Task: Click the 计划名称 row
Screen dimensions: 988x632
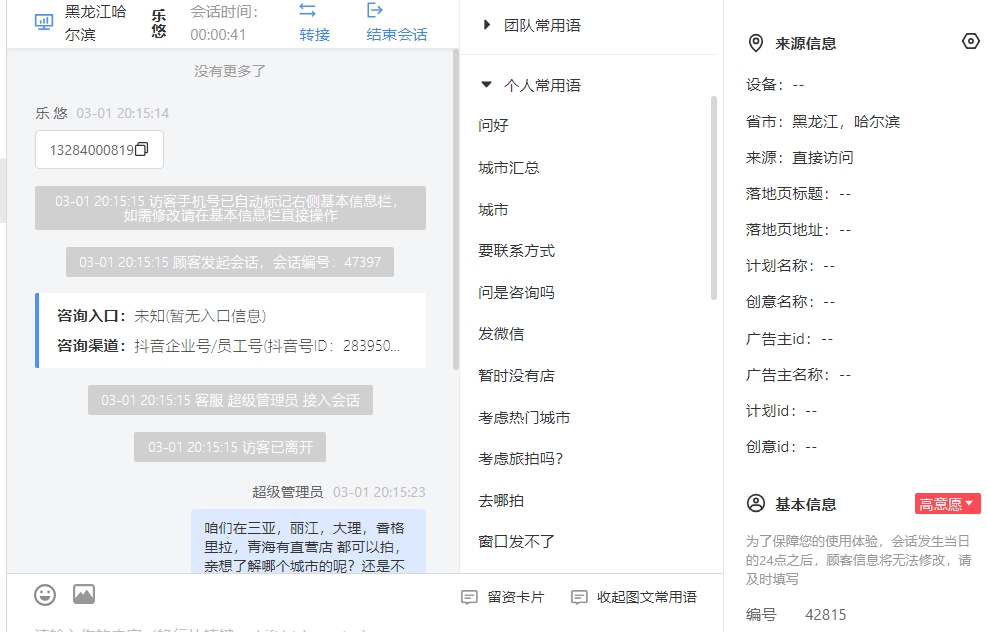Action: coord(790,266)
